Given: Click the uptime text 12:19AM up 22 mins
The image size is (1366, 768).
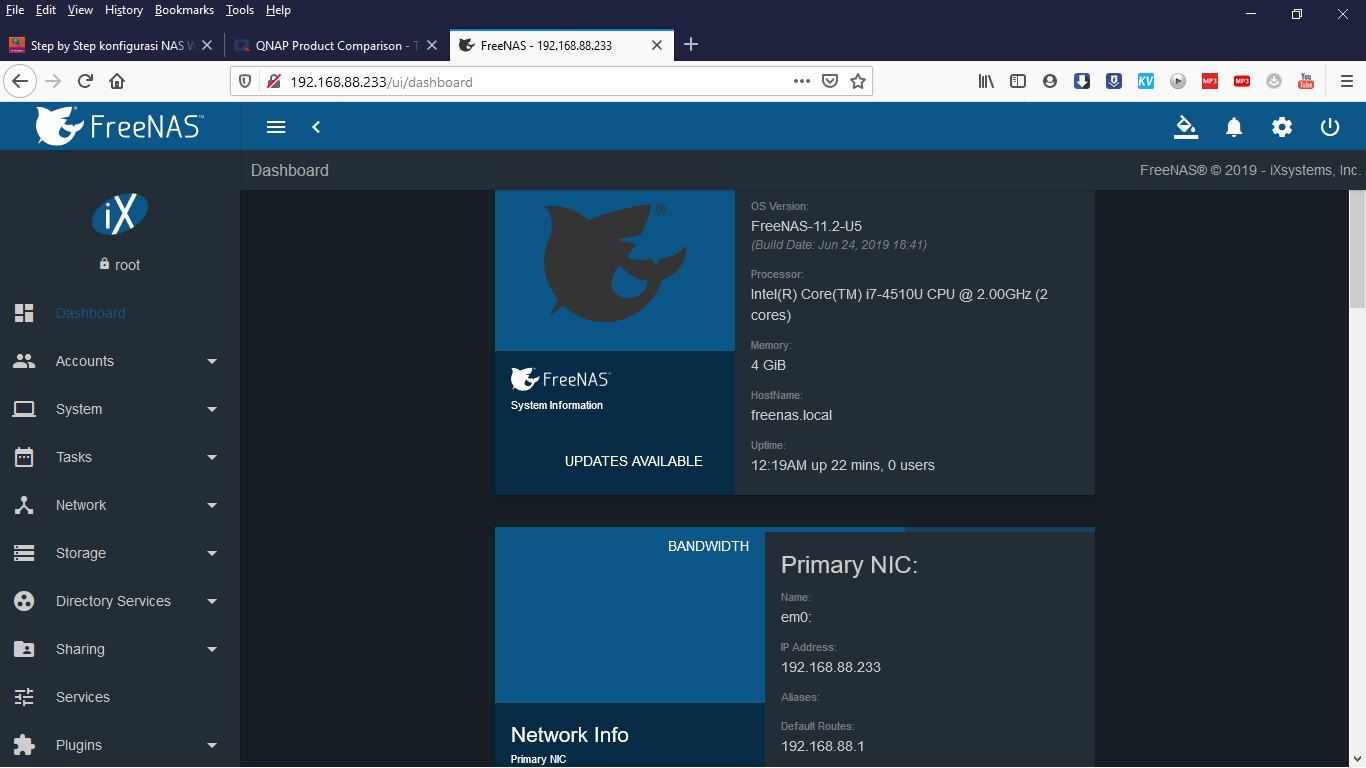Looking at the screenshot, I should point(843,465).
